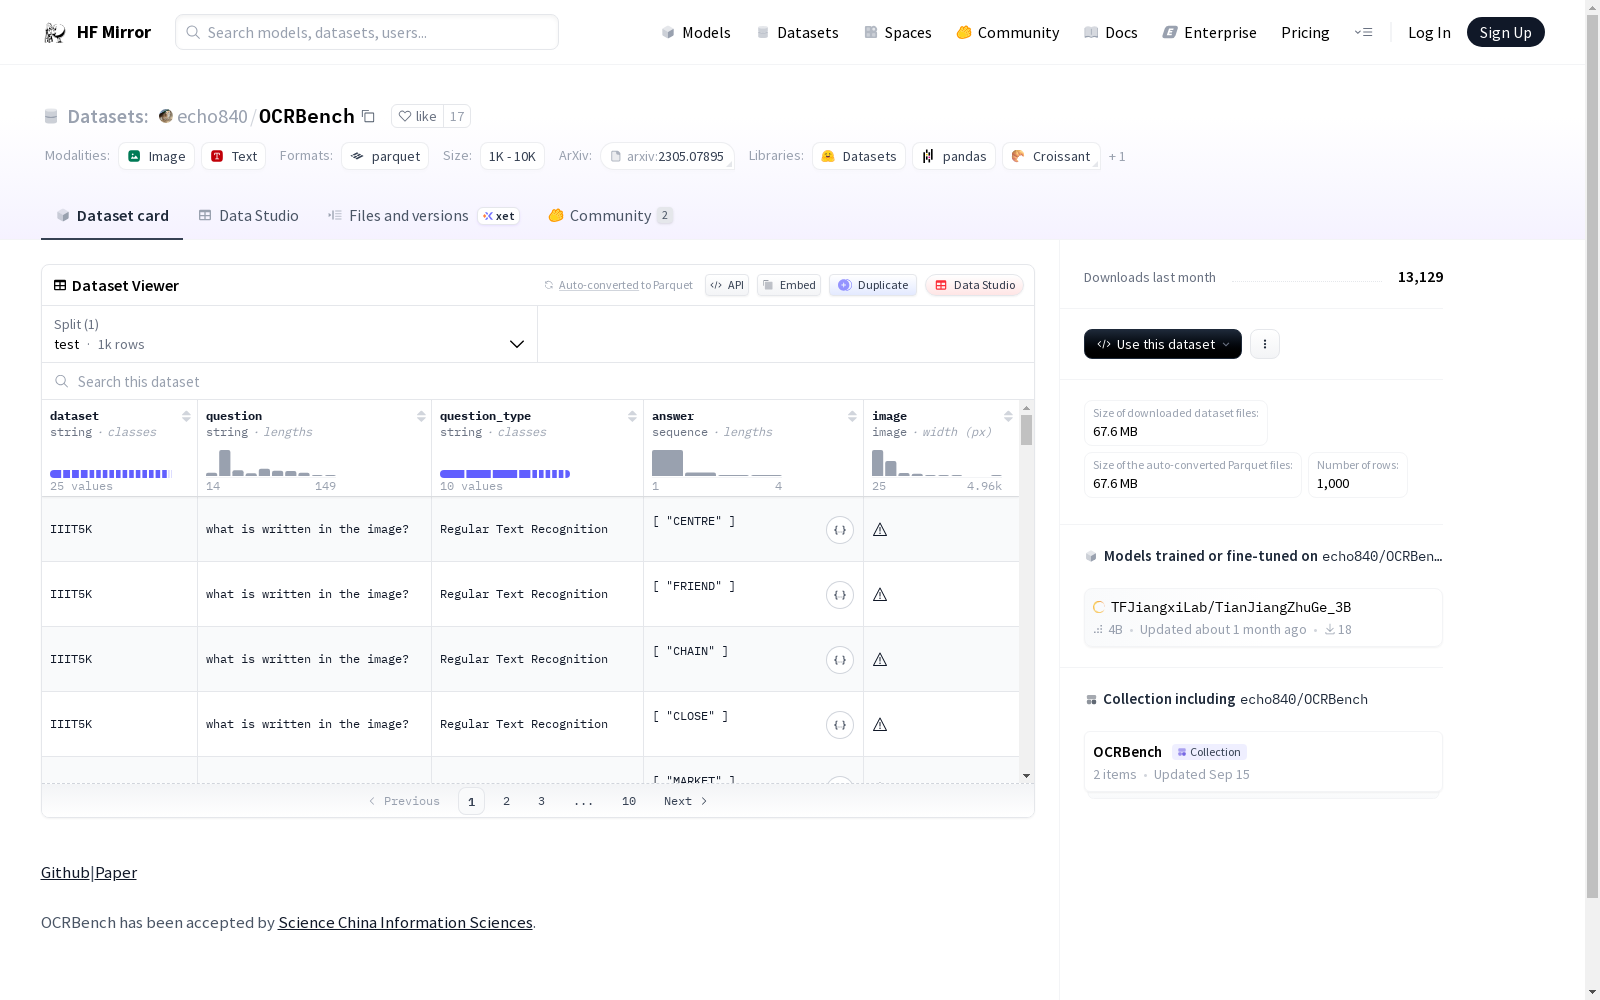Show the +1 more libraries
The width and height of the screenshot is (1600, 1000).
tap(1117, 156)
